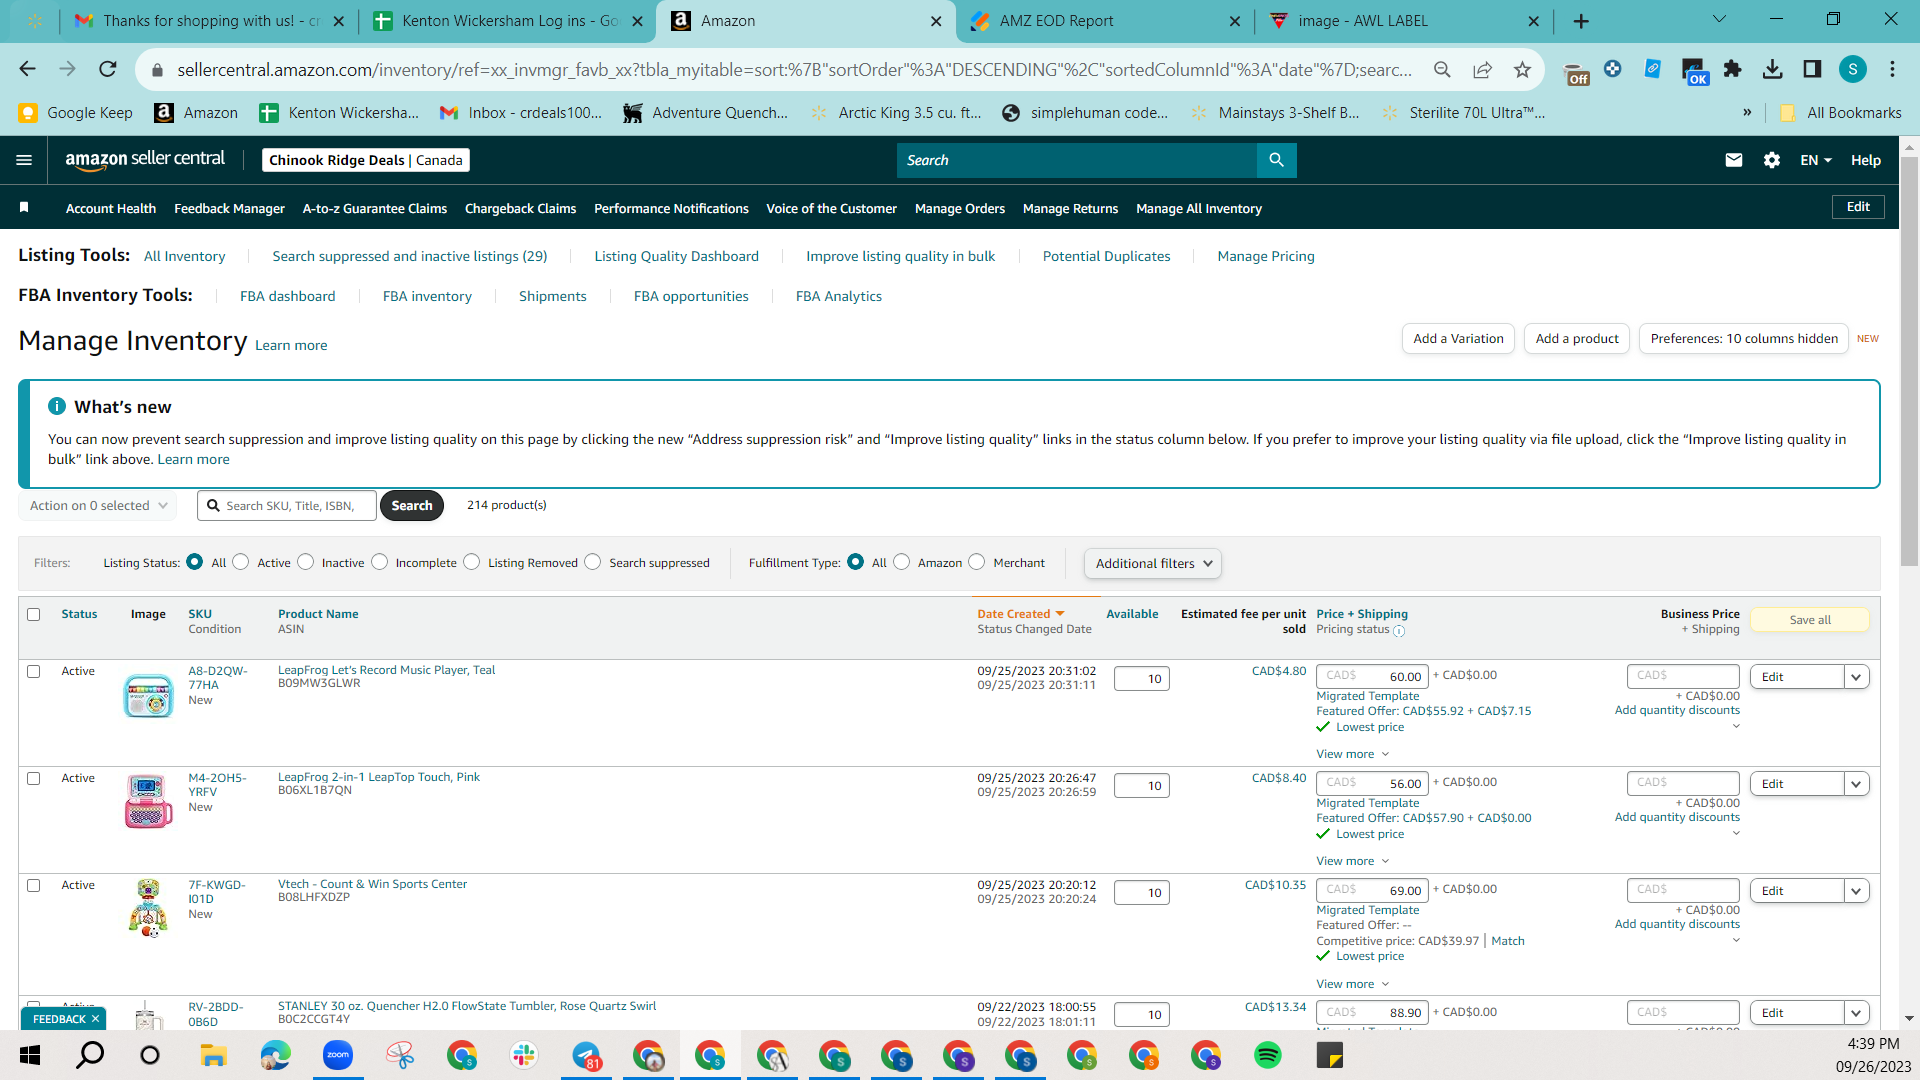Sort by the Date Created column header

click(x=1021, y=614)
